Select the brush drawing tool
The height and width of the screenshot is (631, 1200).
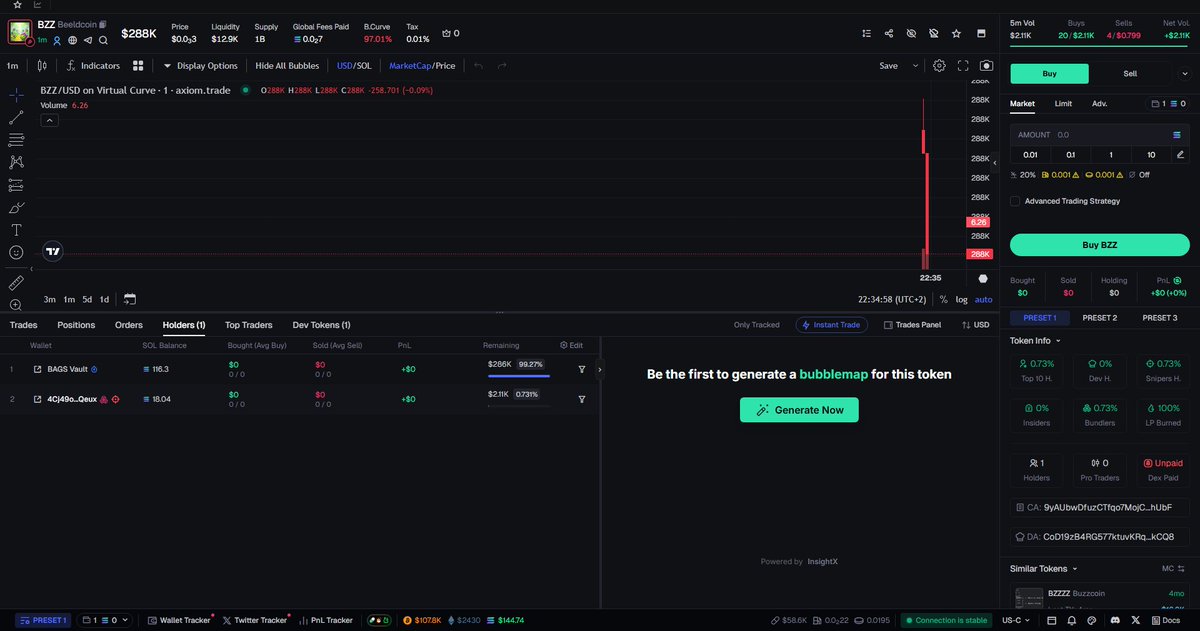click(16, 208)
